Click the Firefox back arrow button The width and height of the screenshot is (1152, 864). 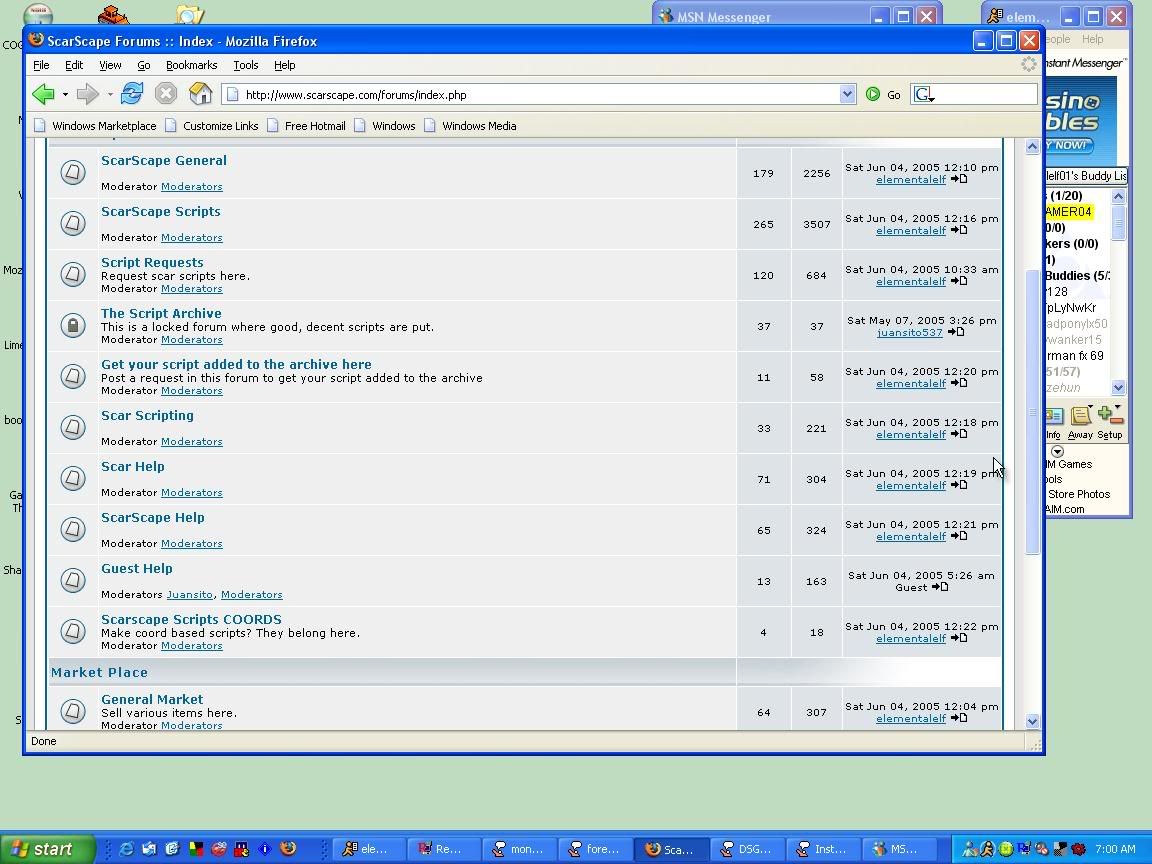(x=43, y=94)
